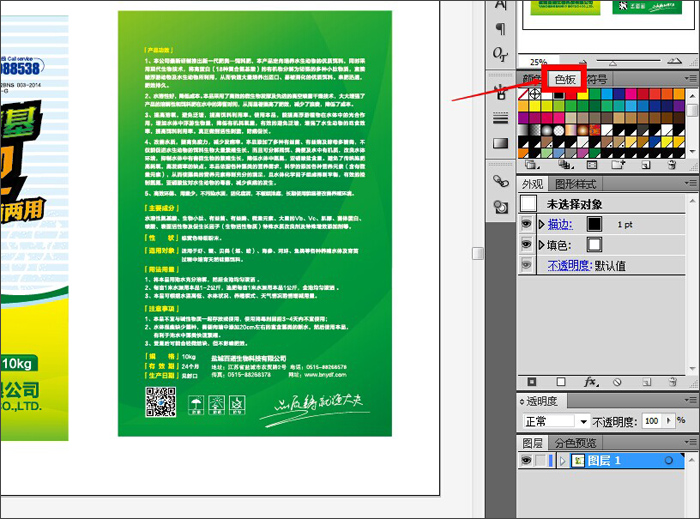Viewport: 700px width, 519px height.
Task: Click the 未选择对象 thumbnail box
Action: tap(529, 203)
